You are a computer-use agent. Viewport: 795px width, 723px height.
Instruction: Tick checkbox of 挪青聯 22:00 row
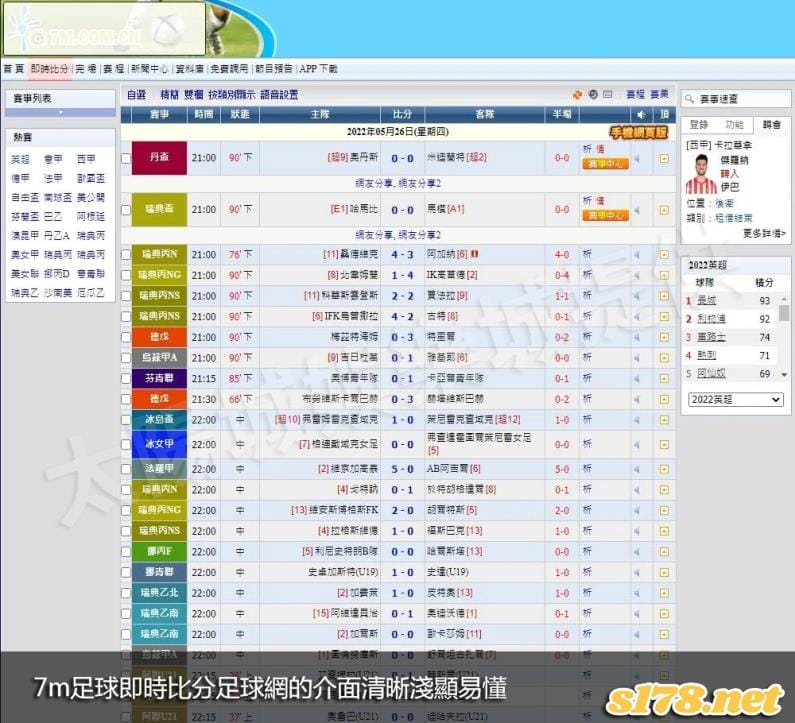pyautogui.click(x=126, y=572)
